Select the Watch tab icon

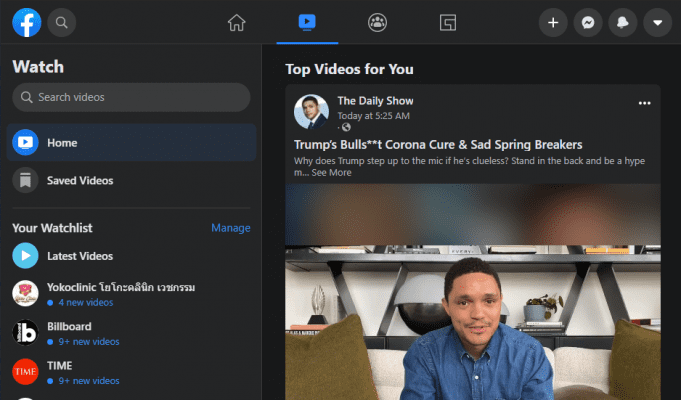(307, 22)
